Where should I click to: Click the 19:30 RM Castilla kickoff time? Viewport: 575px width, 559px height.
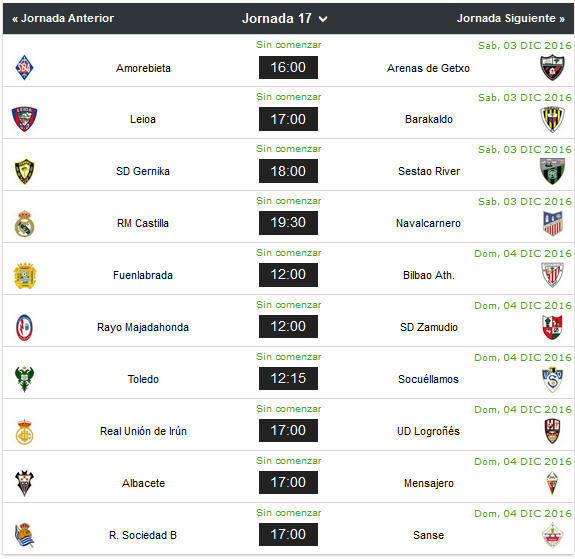click(x=288, y=223)
